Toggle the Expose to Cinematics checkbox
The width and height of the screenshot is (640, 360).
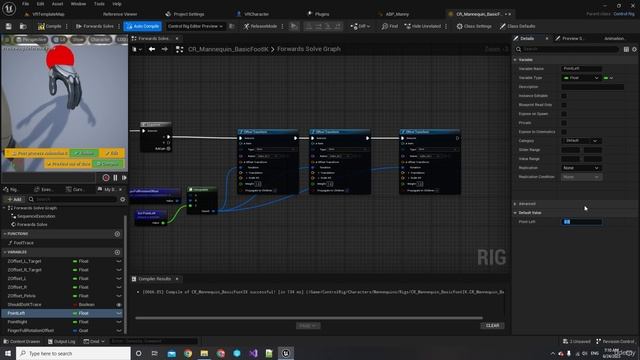(x=564, y=132)
